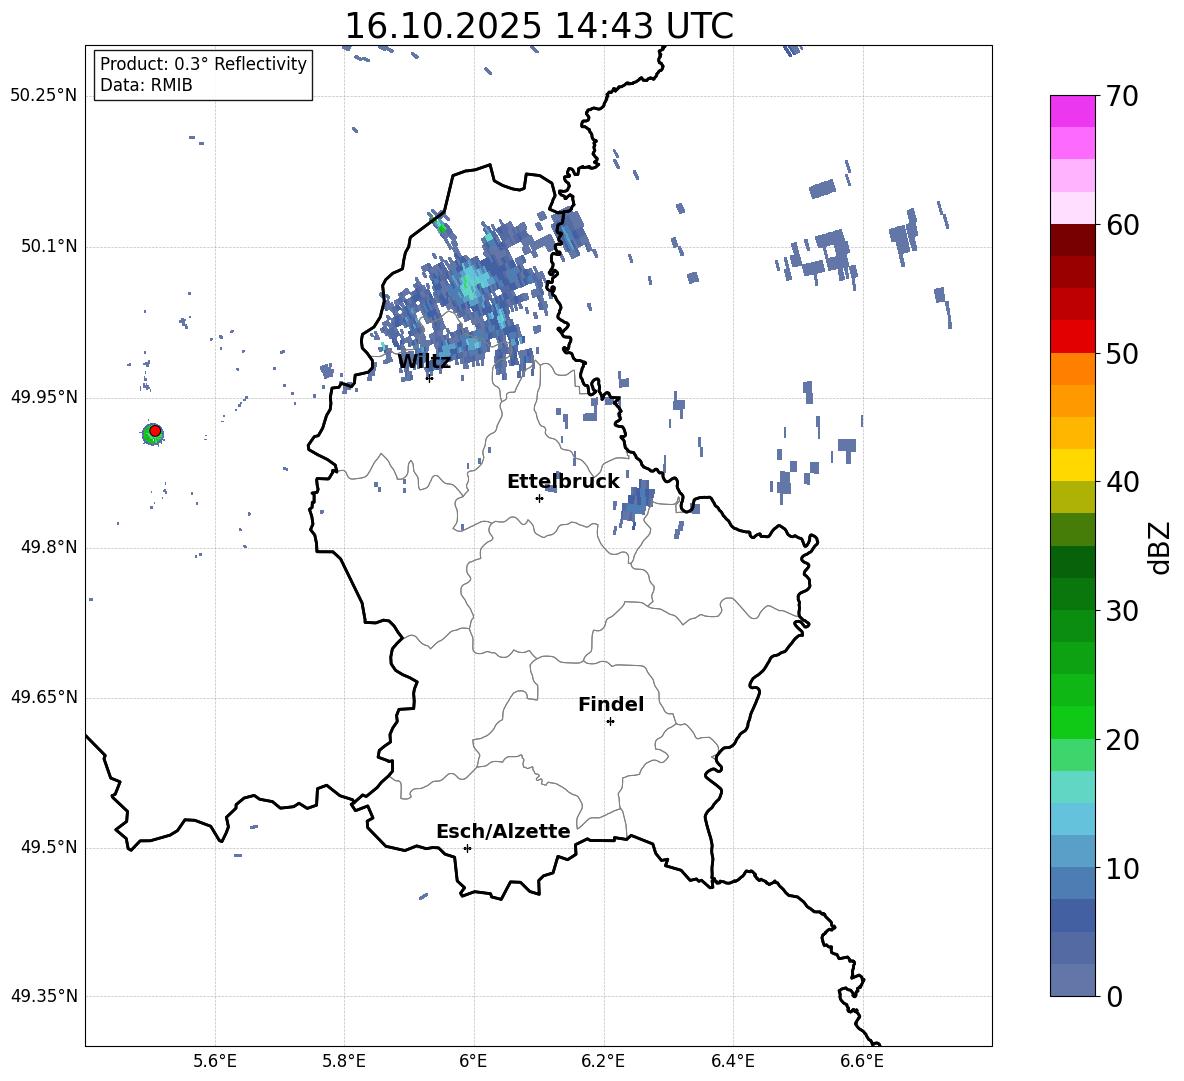Click the 6.6°E longitude label
The image size is (1184, 1081).
tap(862, 1061)
